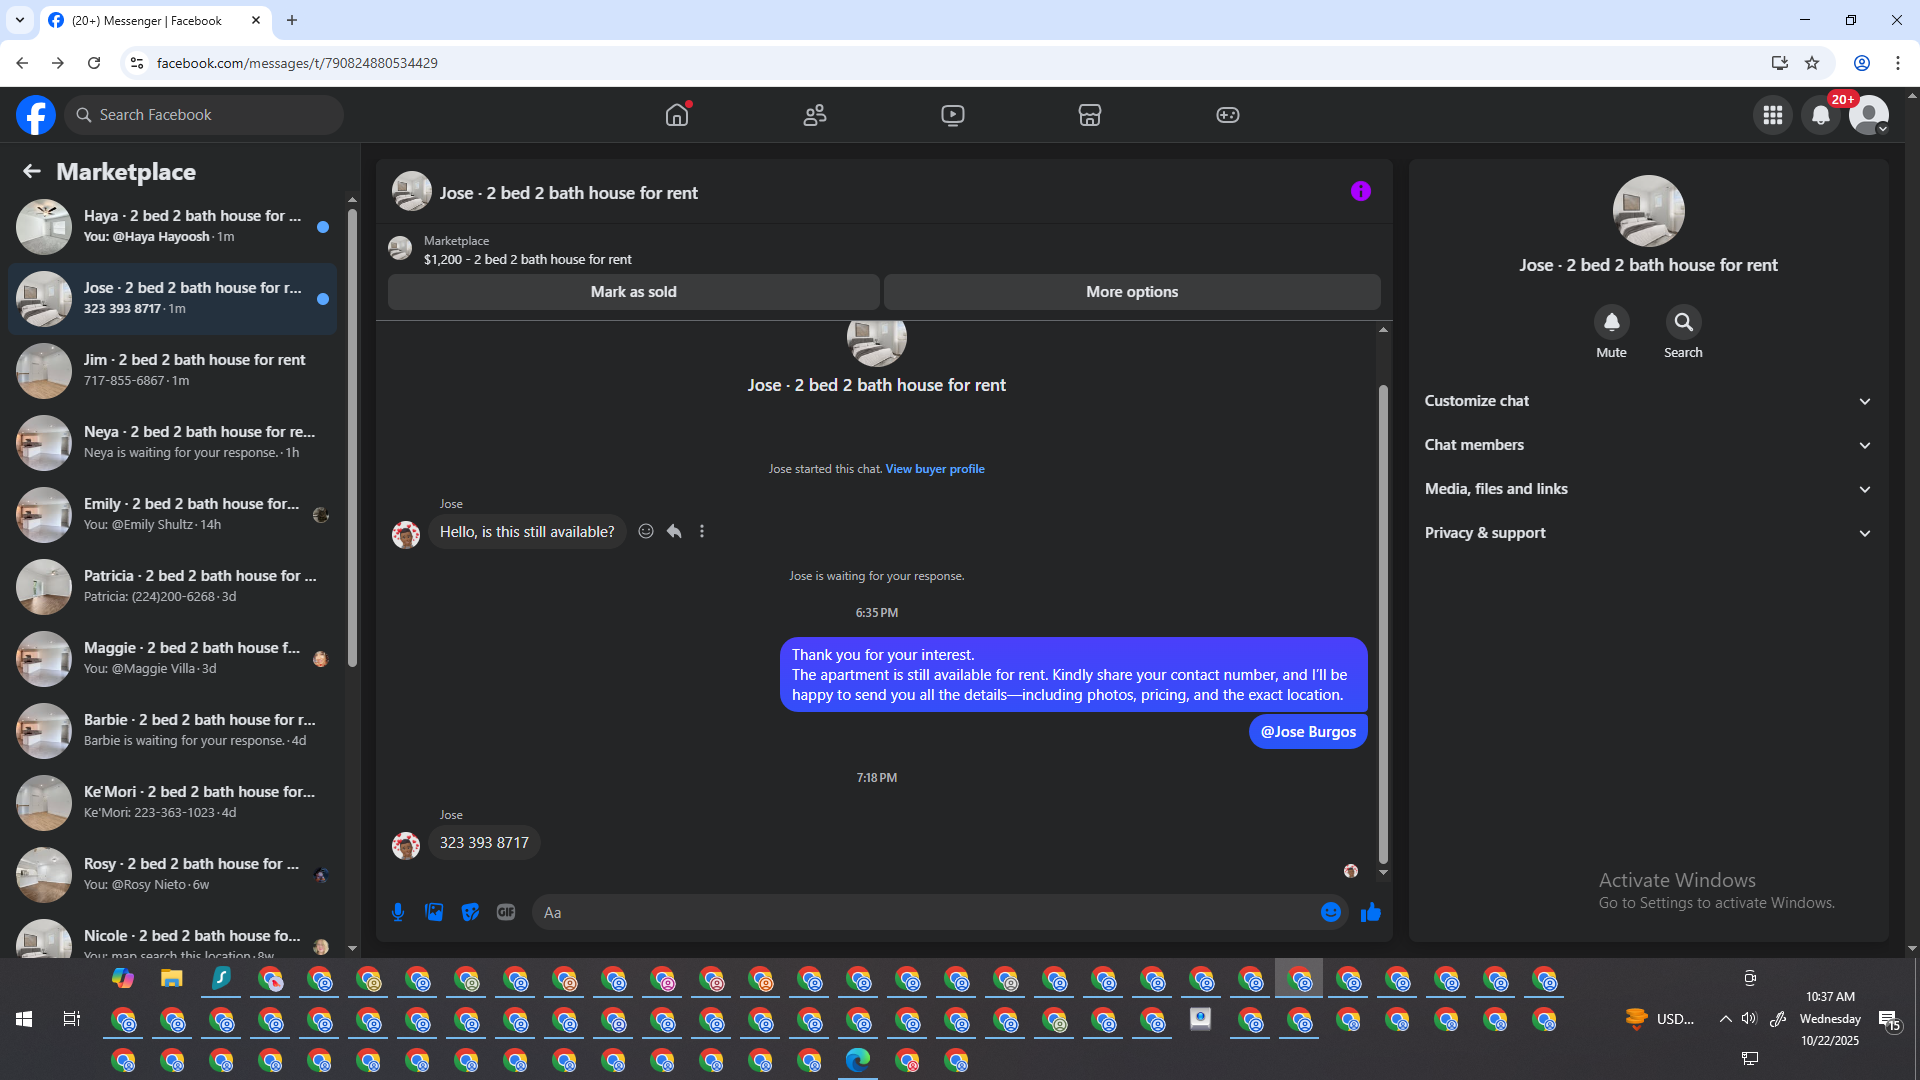Open the sticker picker icon

point(470,912)
